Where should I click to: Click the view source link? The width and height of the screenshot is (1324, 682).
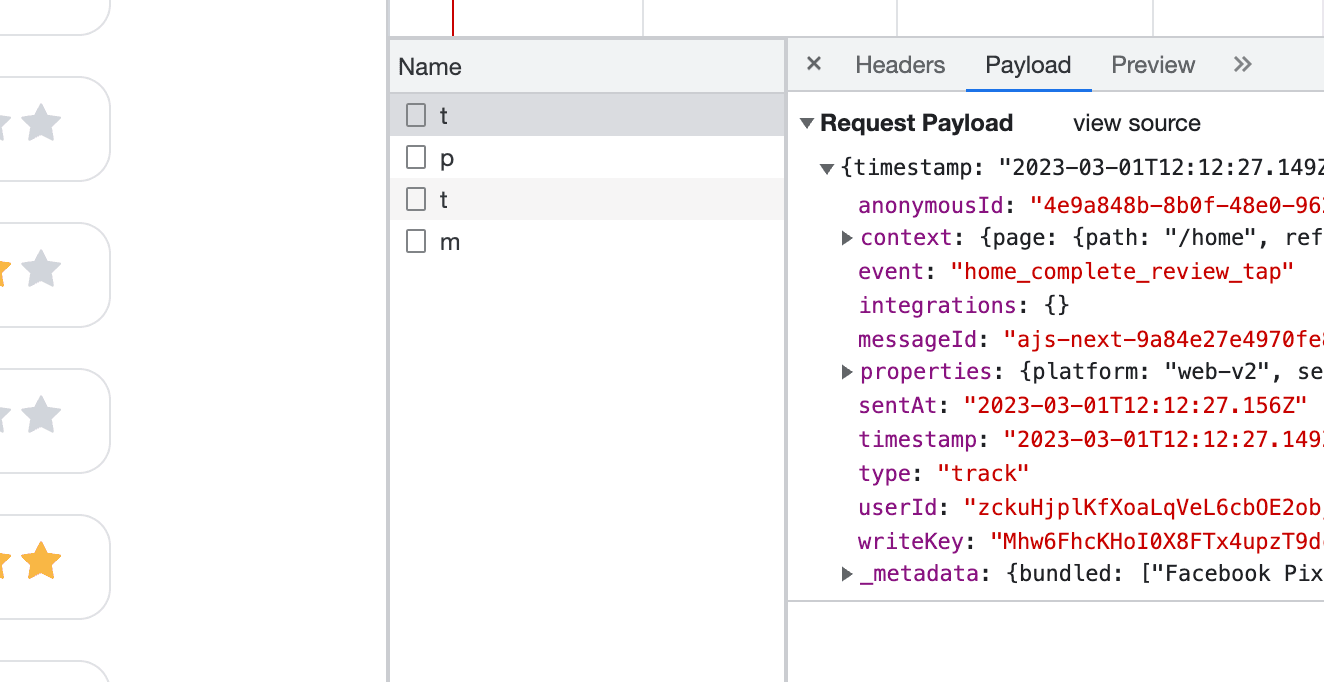1137,123
